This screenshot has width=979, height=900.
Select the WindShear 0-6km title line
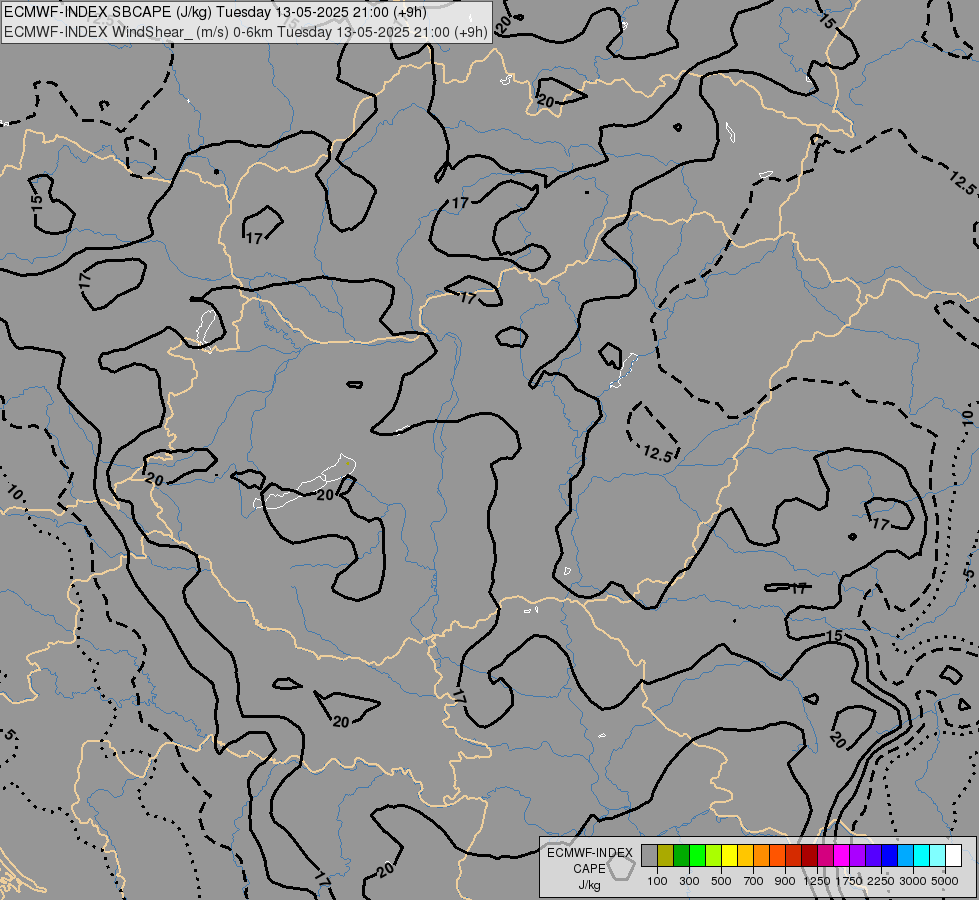[245, 32]
